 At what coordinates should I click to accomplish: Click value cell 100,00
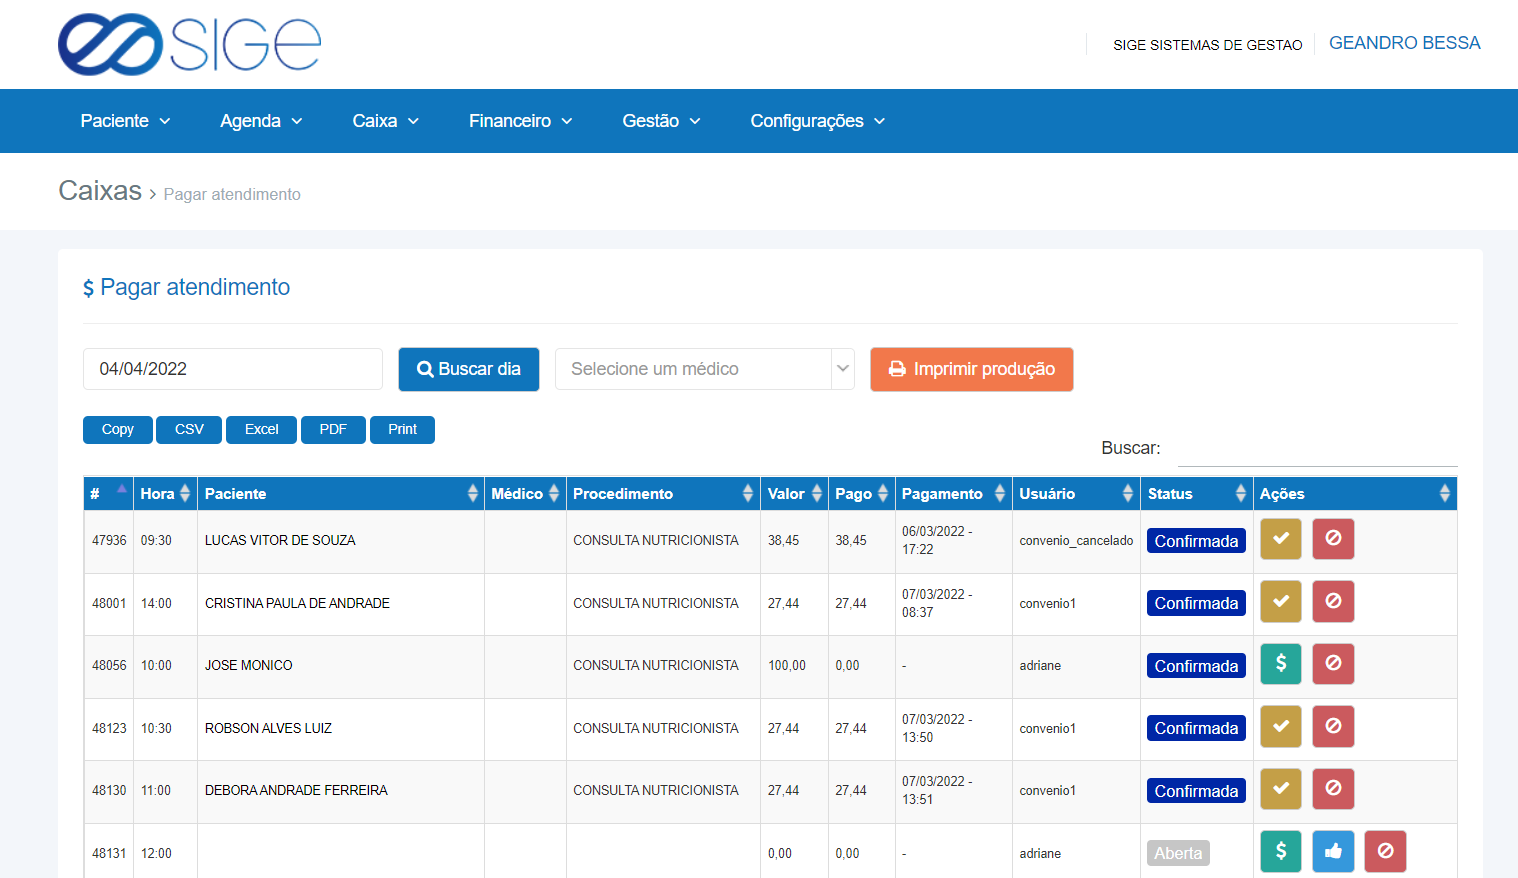tap(787, 665)
